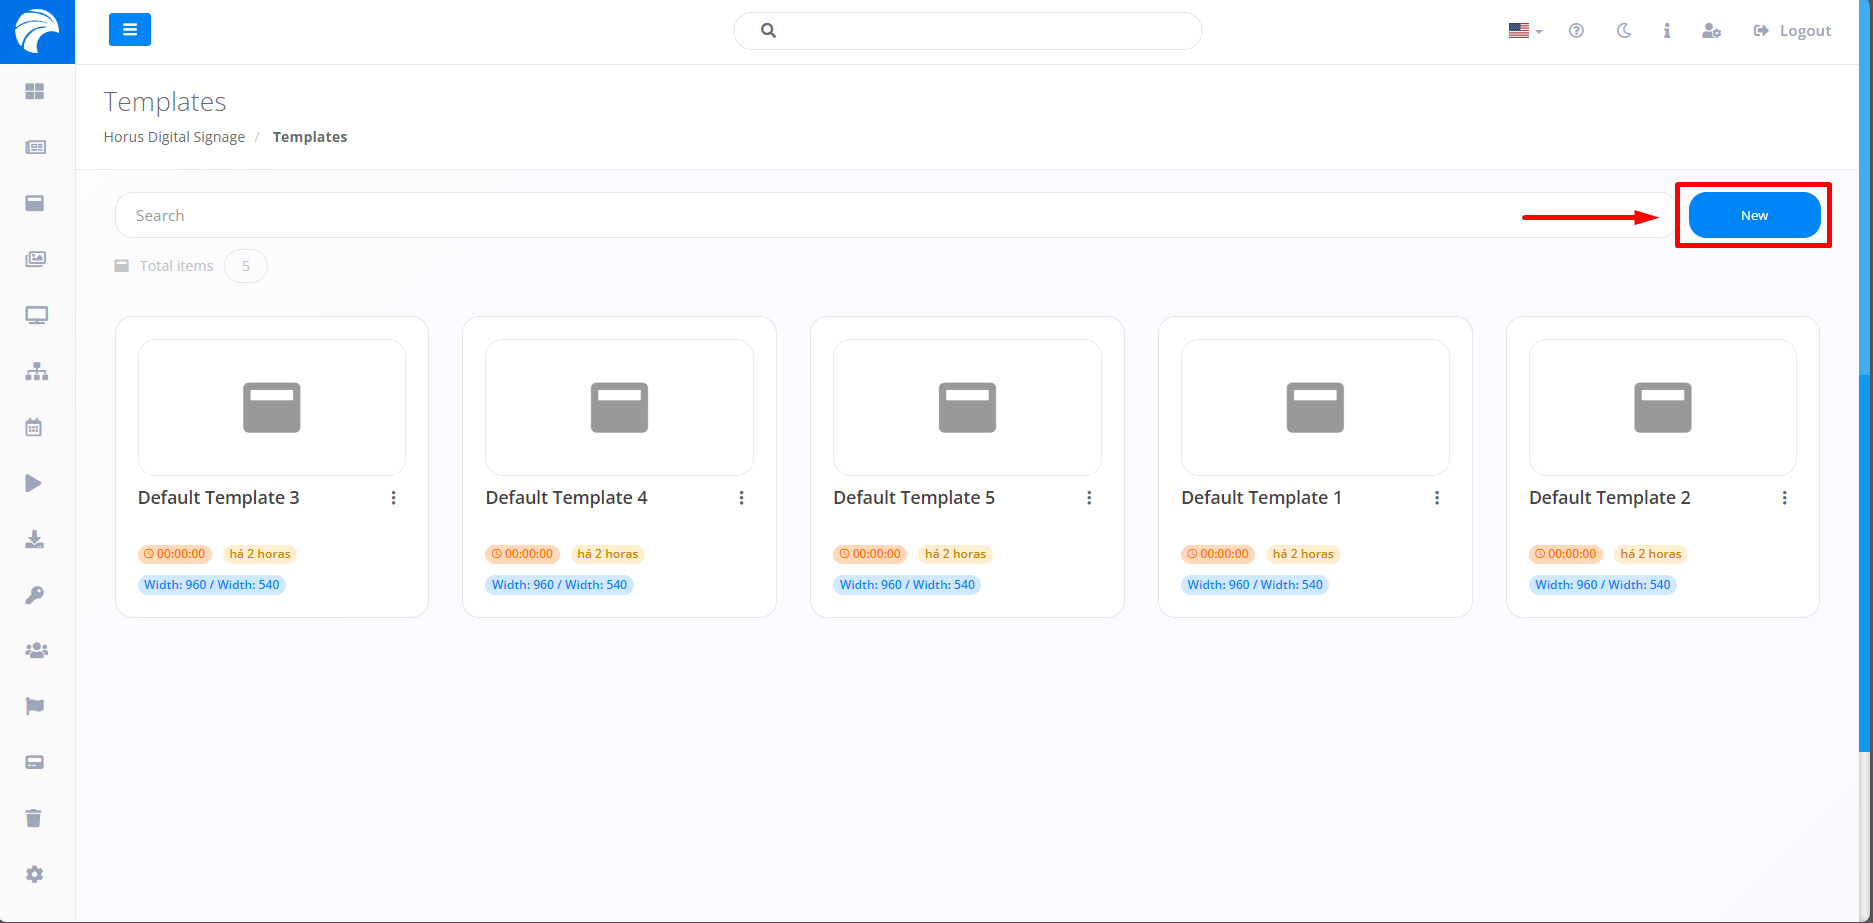The width and height of the screenshot is (1873, 923).
Task: Select the Default Template 2 thumbnail
Action: point(1662,408)
